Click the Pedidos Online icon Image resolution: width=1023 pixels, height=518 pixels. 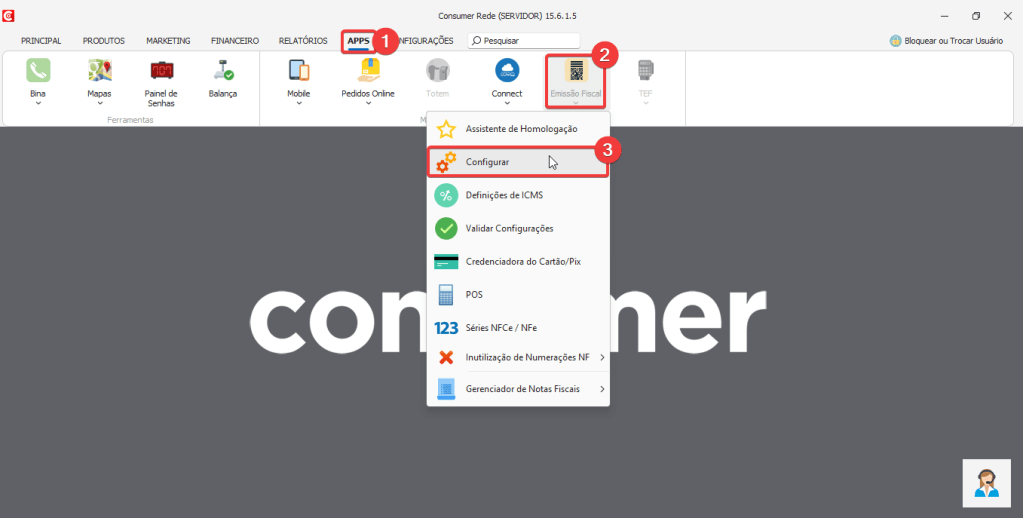(x=368, y=70)
